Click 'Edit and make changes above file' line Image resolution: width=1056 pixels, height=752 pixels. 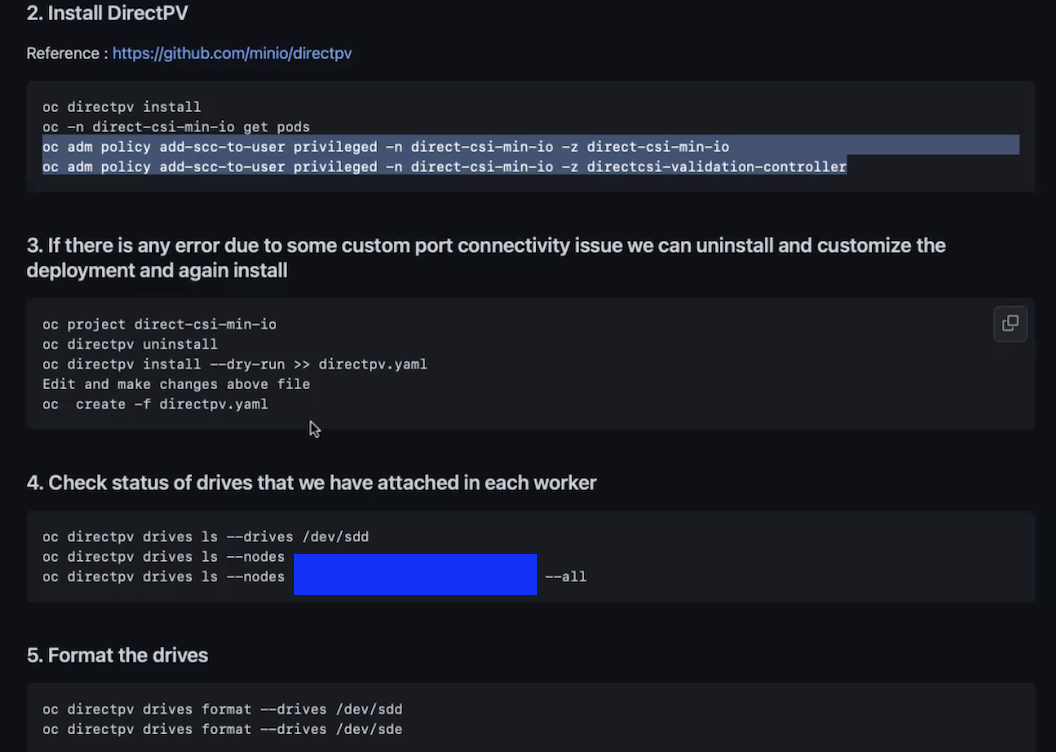click(x=176, y=384)
